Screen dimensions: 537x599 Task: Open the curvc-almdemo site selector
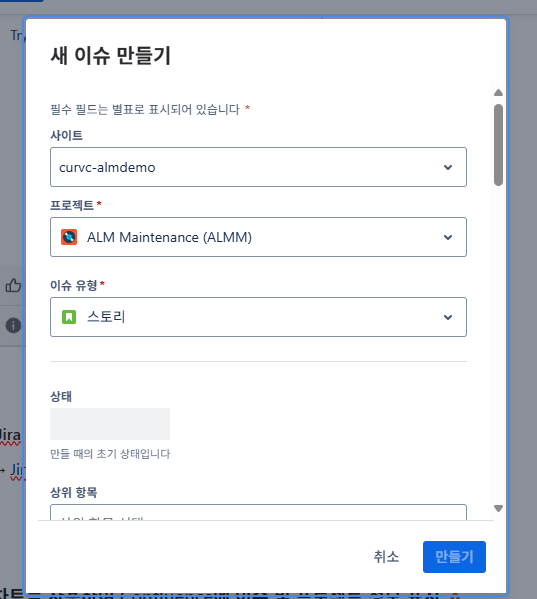[x=258, y=167]
